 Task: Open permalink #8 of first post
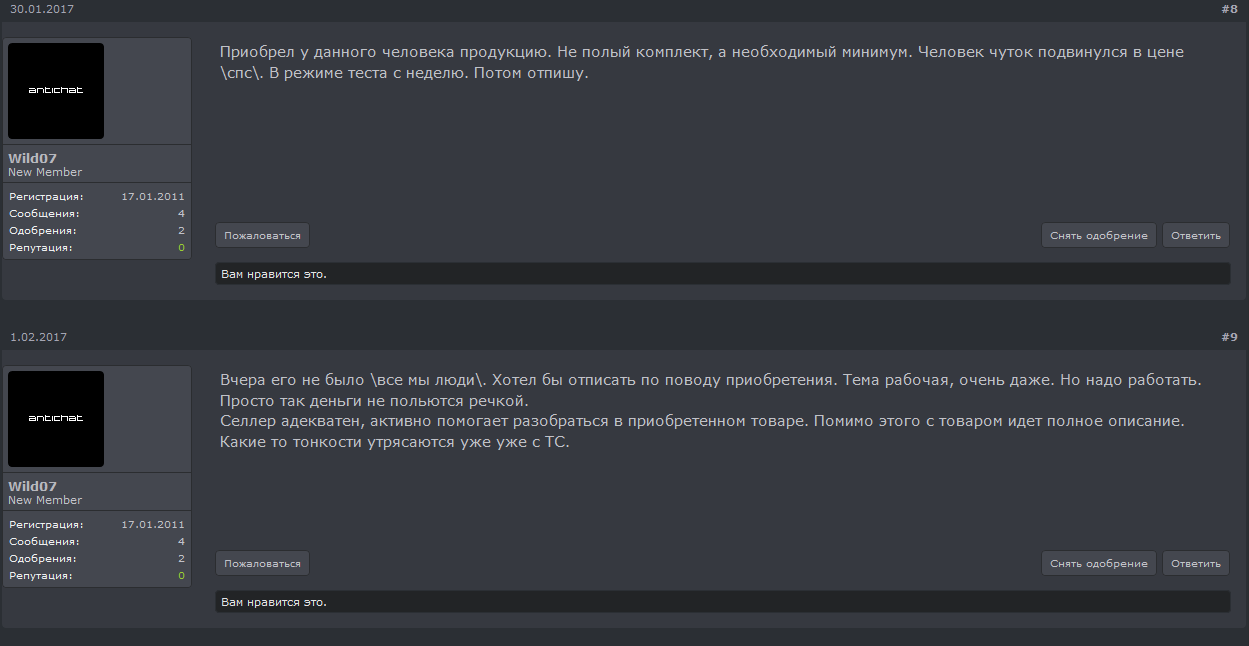(x=1229, y=9)
